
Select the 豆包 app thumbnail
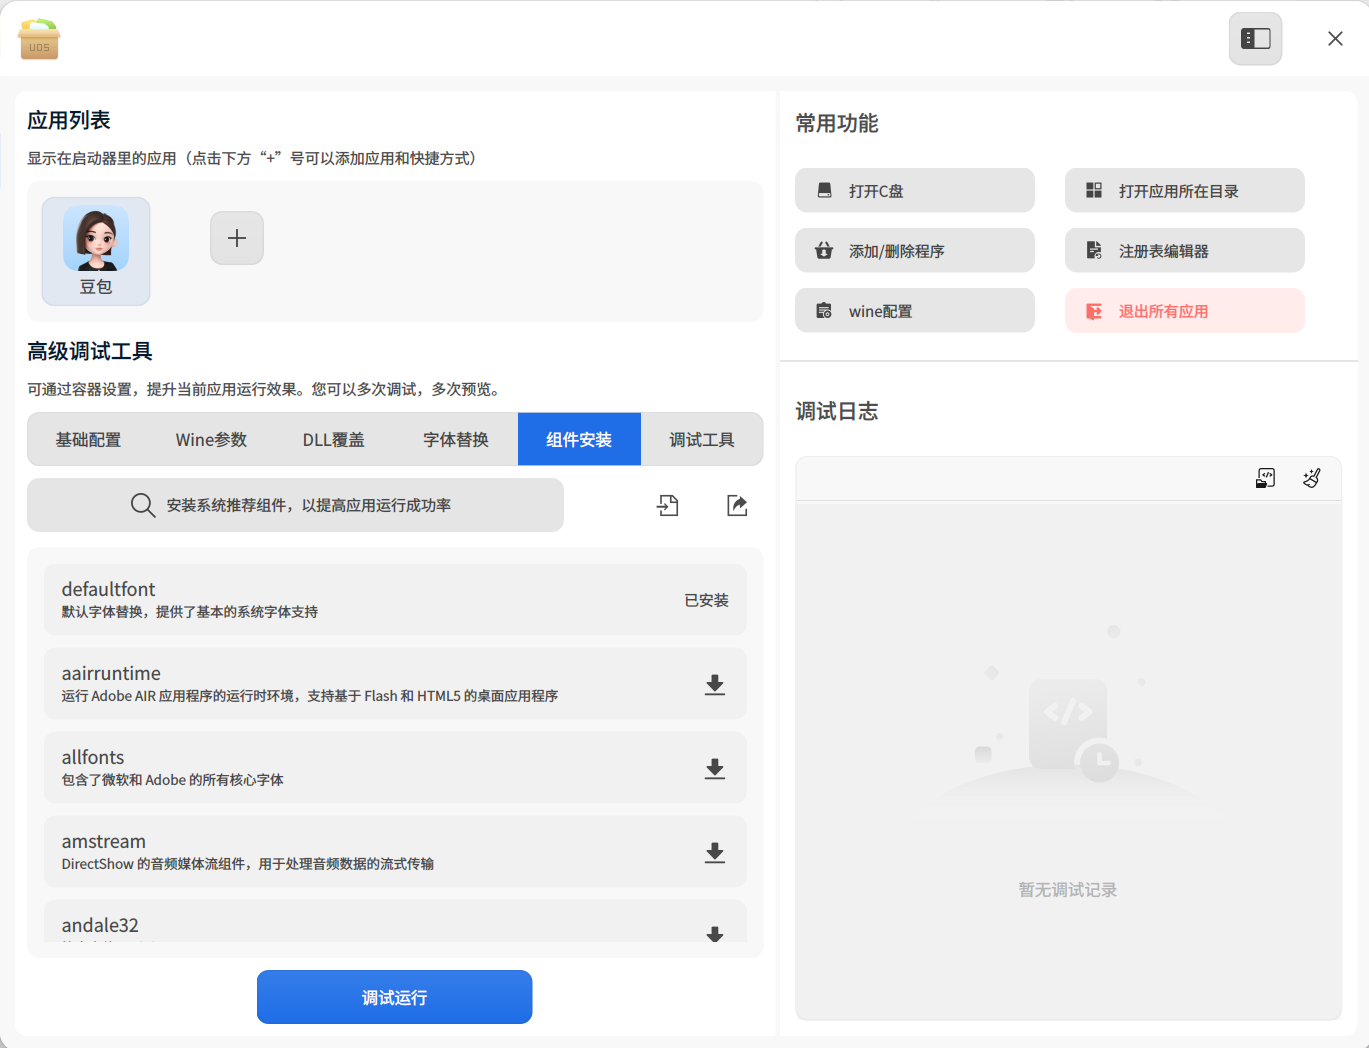tap(96, 251)
